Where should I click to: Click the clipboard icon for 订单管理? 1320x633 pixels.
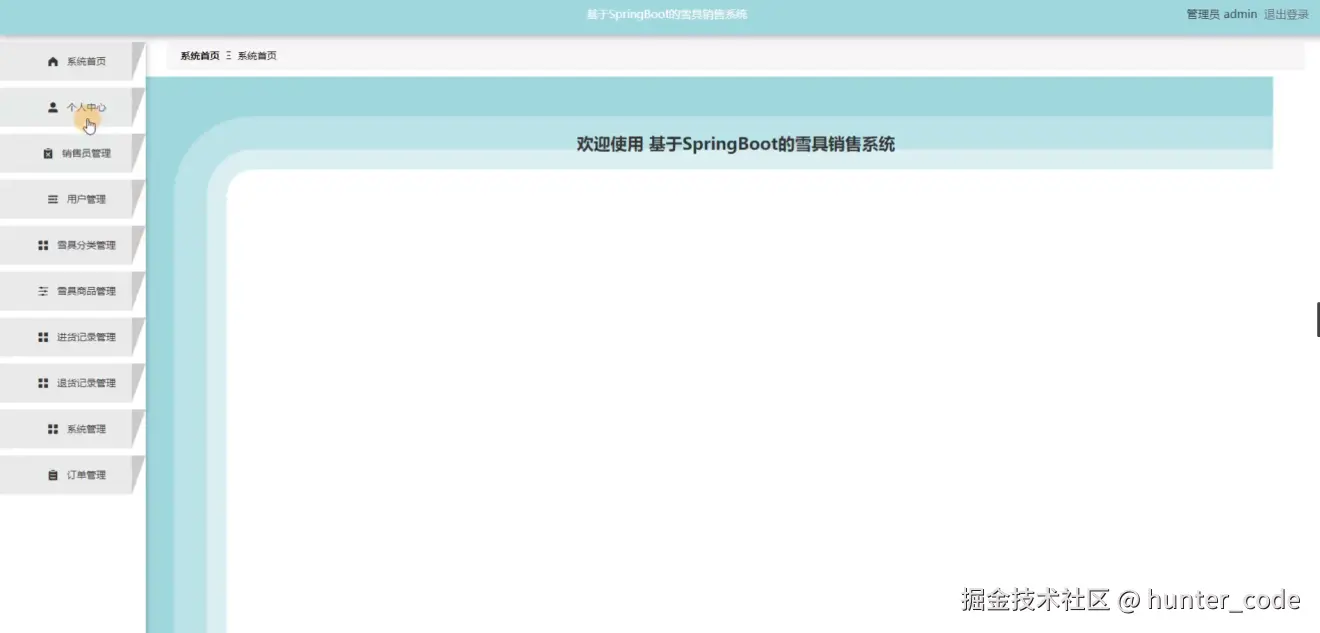[53, 475]
